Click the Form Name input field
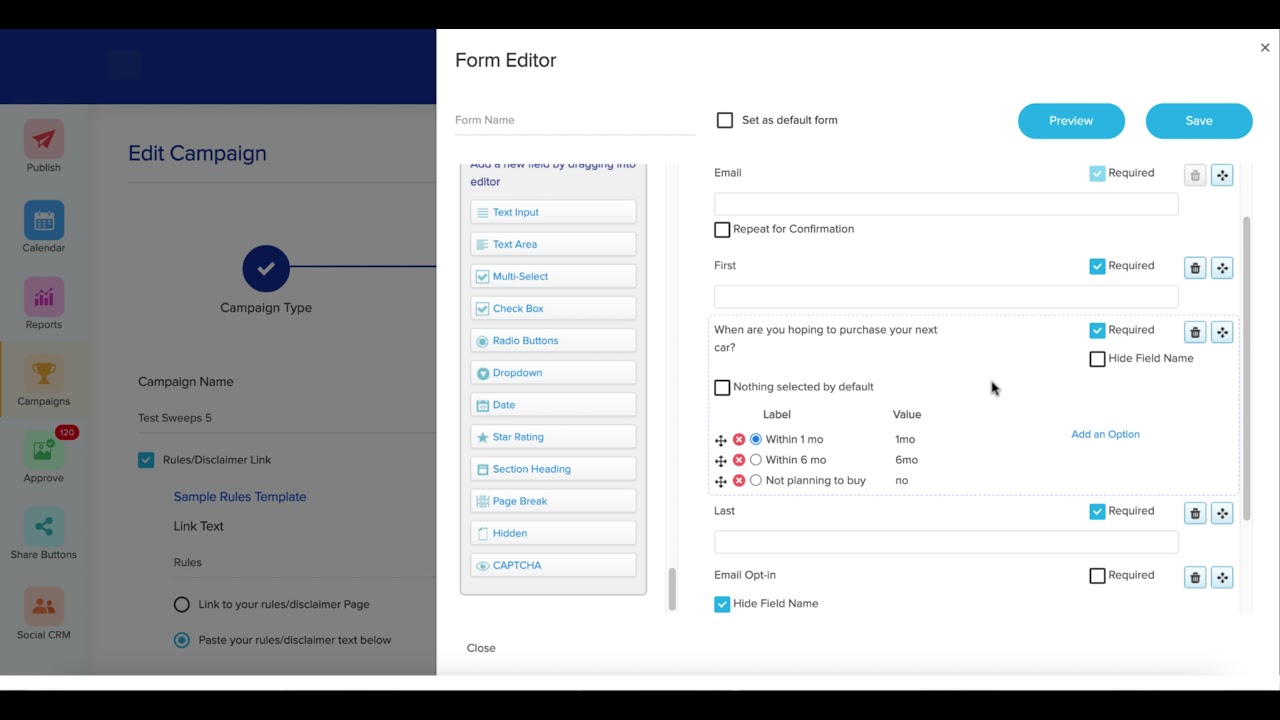The height and width of the screenshot is (720, 1280). click(575, 120)
